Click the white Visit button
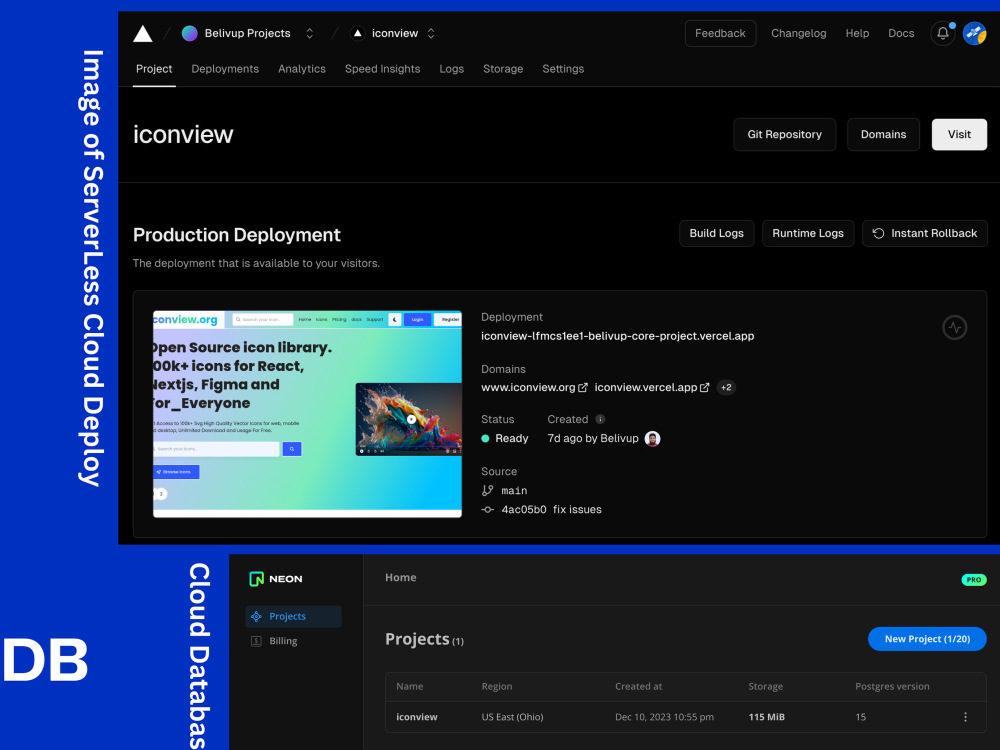The height and width of the screenshot is (750, 1000). pyautogui.click(x=959, y=135)
